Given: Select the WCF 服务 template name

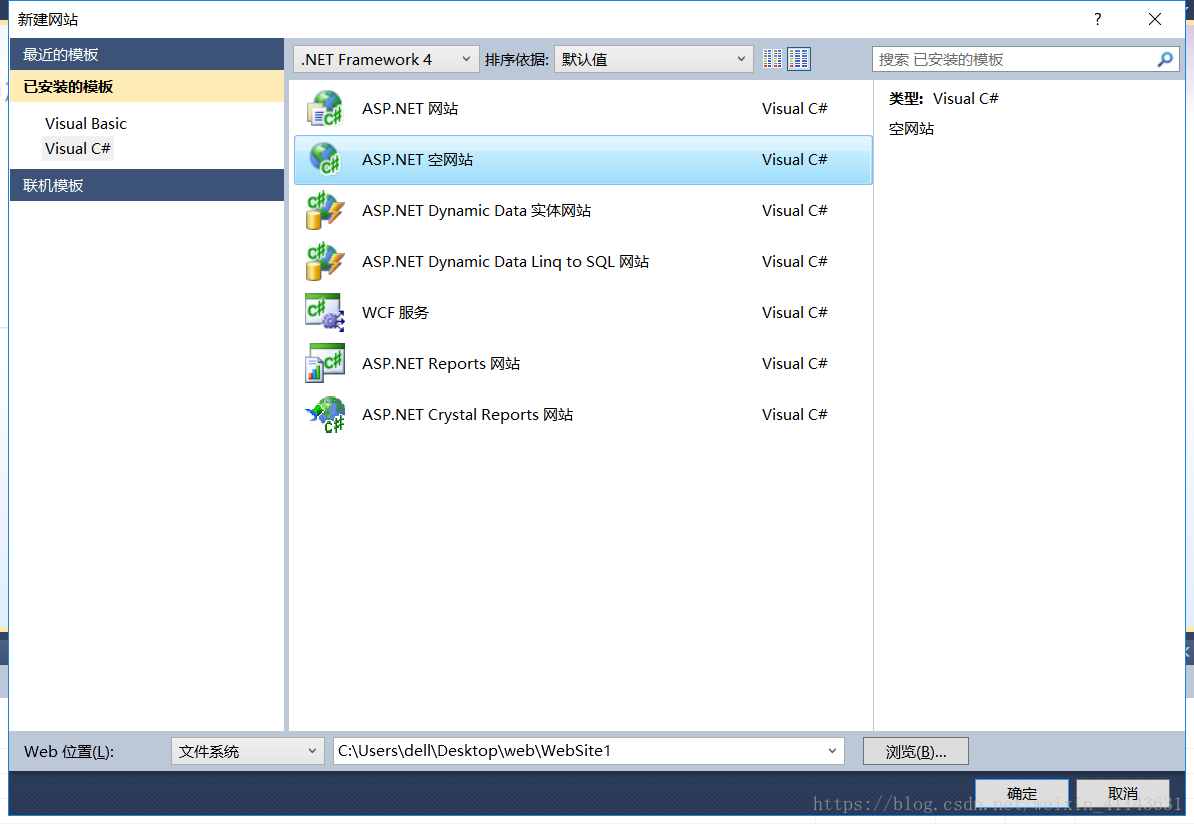Looking at the screenshot, I should [x=395, y=312].
